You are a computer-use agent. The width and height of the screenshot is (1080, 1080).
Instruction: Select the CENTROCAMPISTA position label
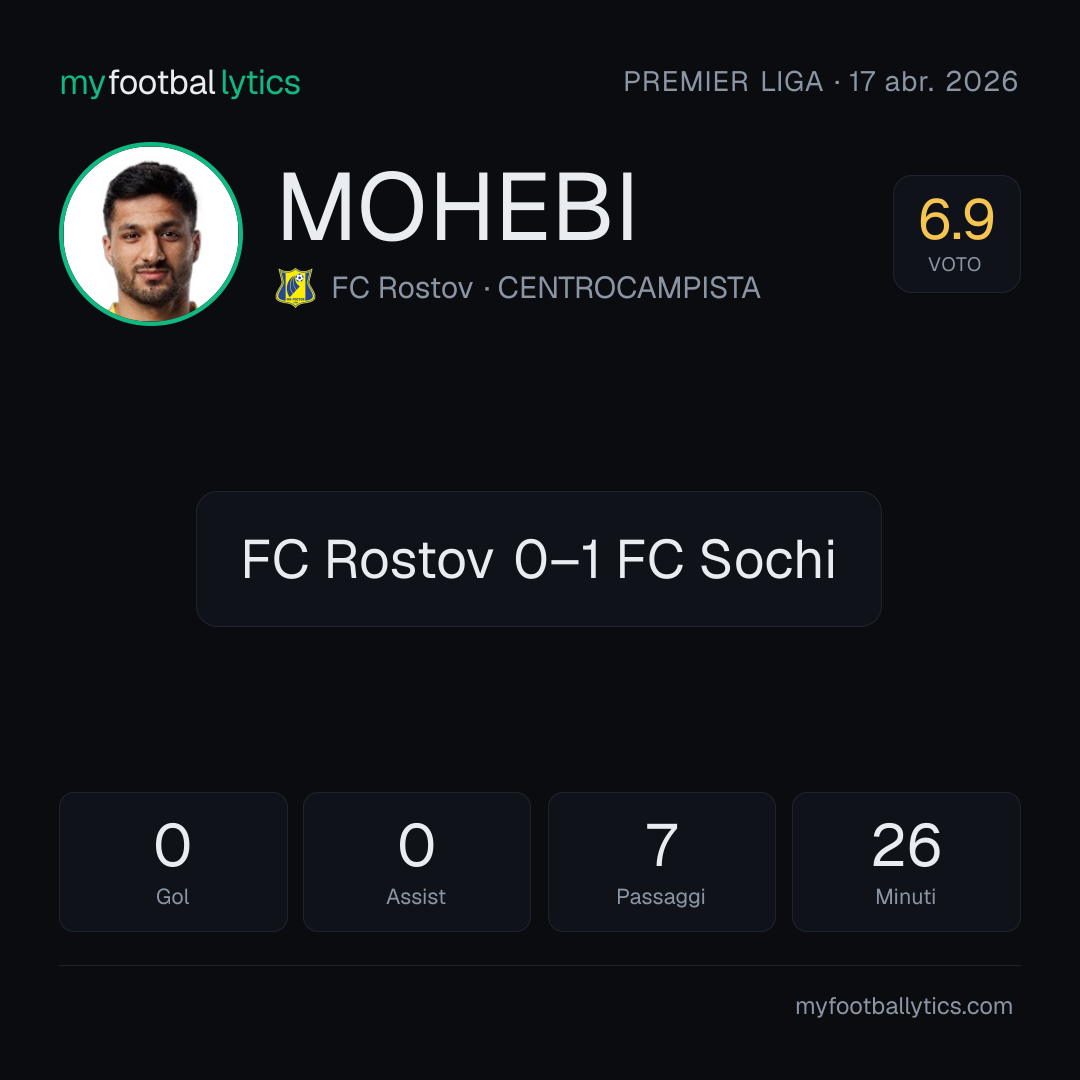tap(629, 288)
